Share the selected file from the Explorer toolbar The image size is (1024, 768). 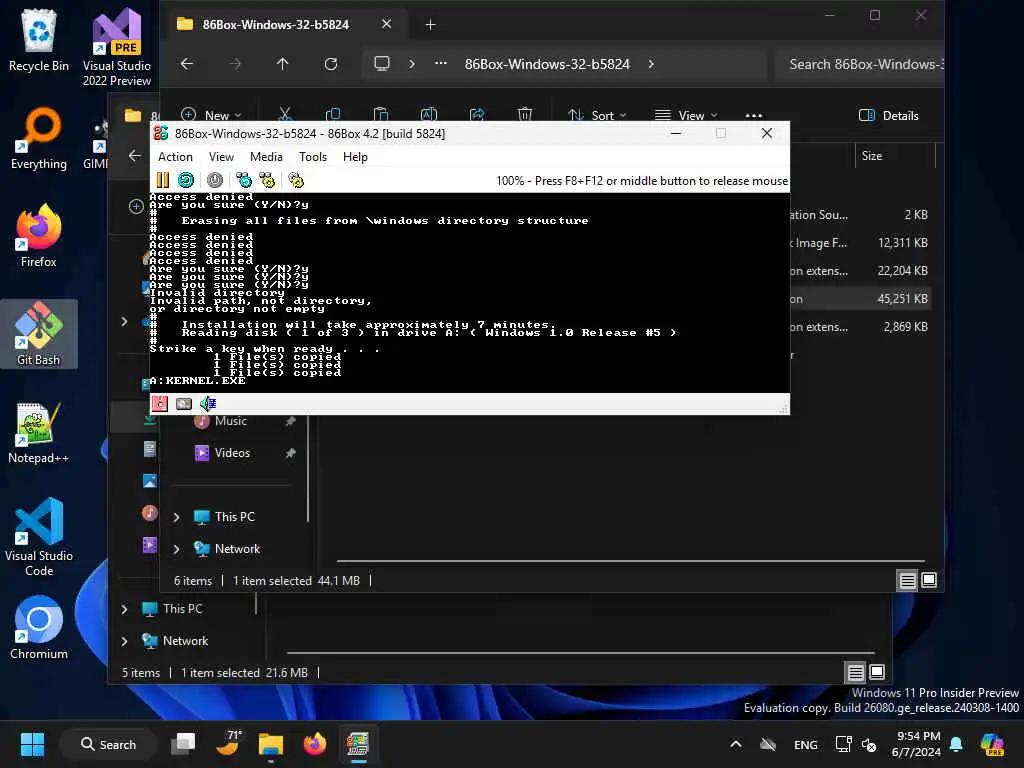477,114
